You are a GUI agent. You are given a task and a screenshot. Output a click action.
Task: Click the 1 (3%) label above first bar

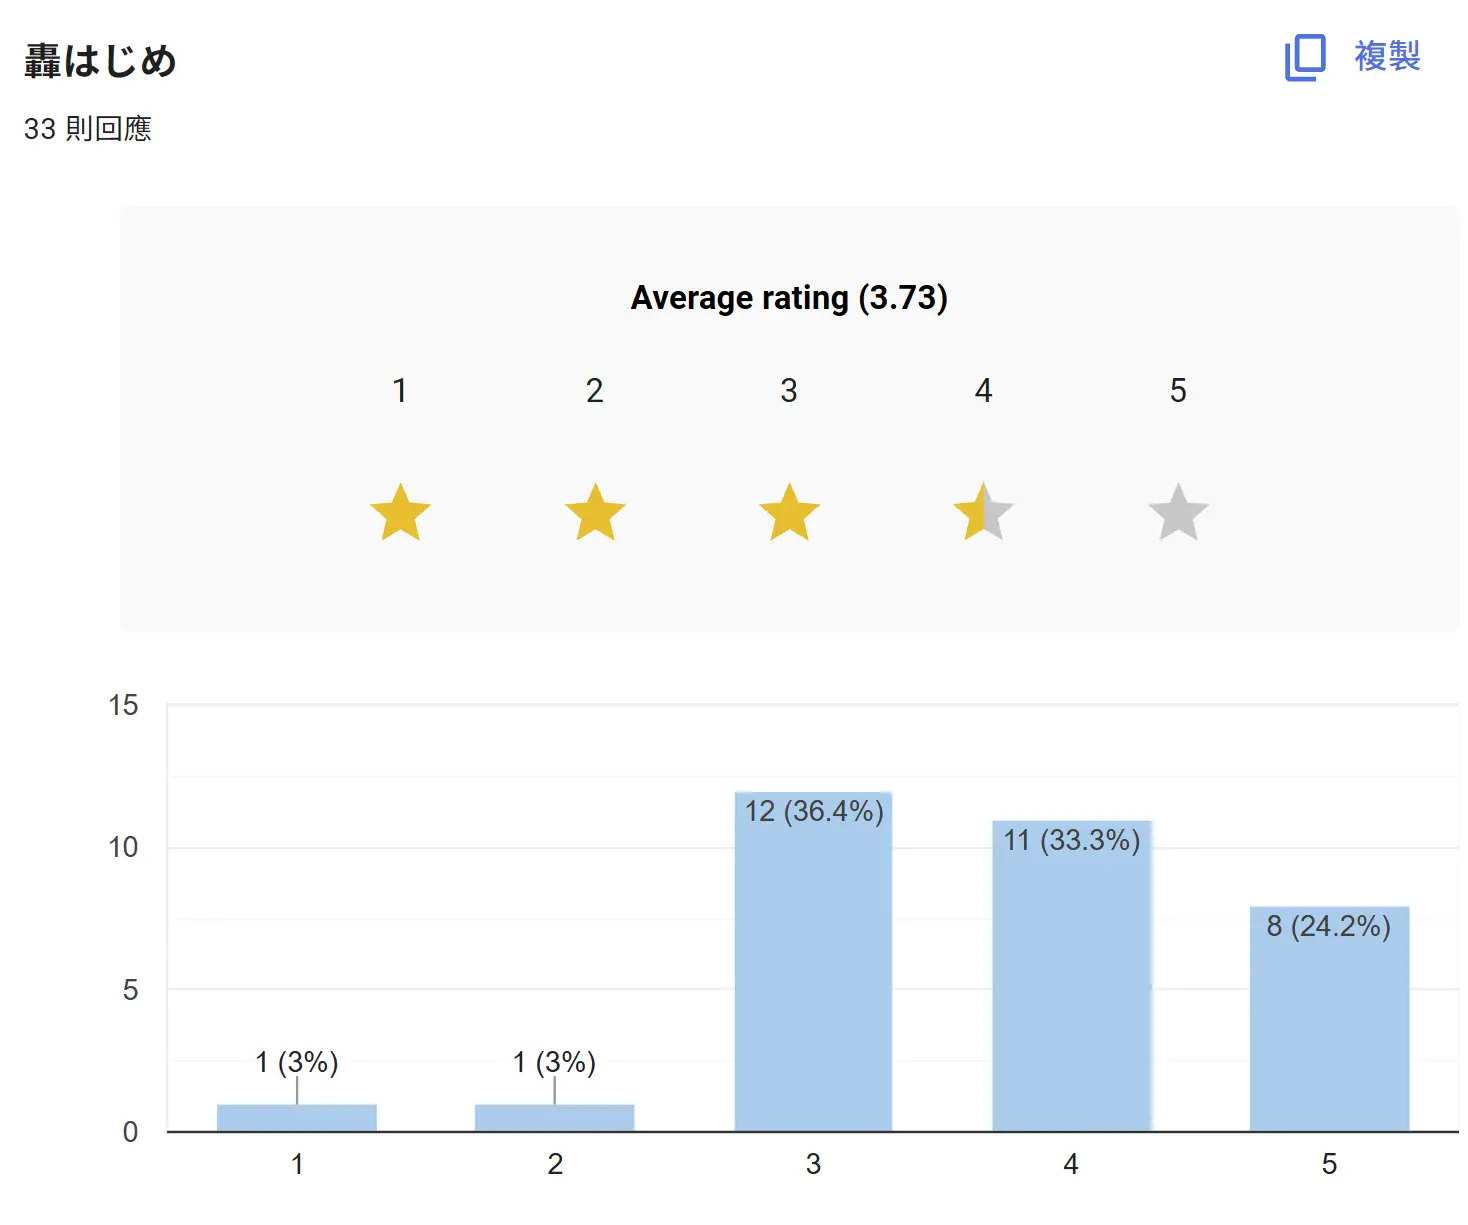297,1062
